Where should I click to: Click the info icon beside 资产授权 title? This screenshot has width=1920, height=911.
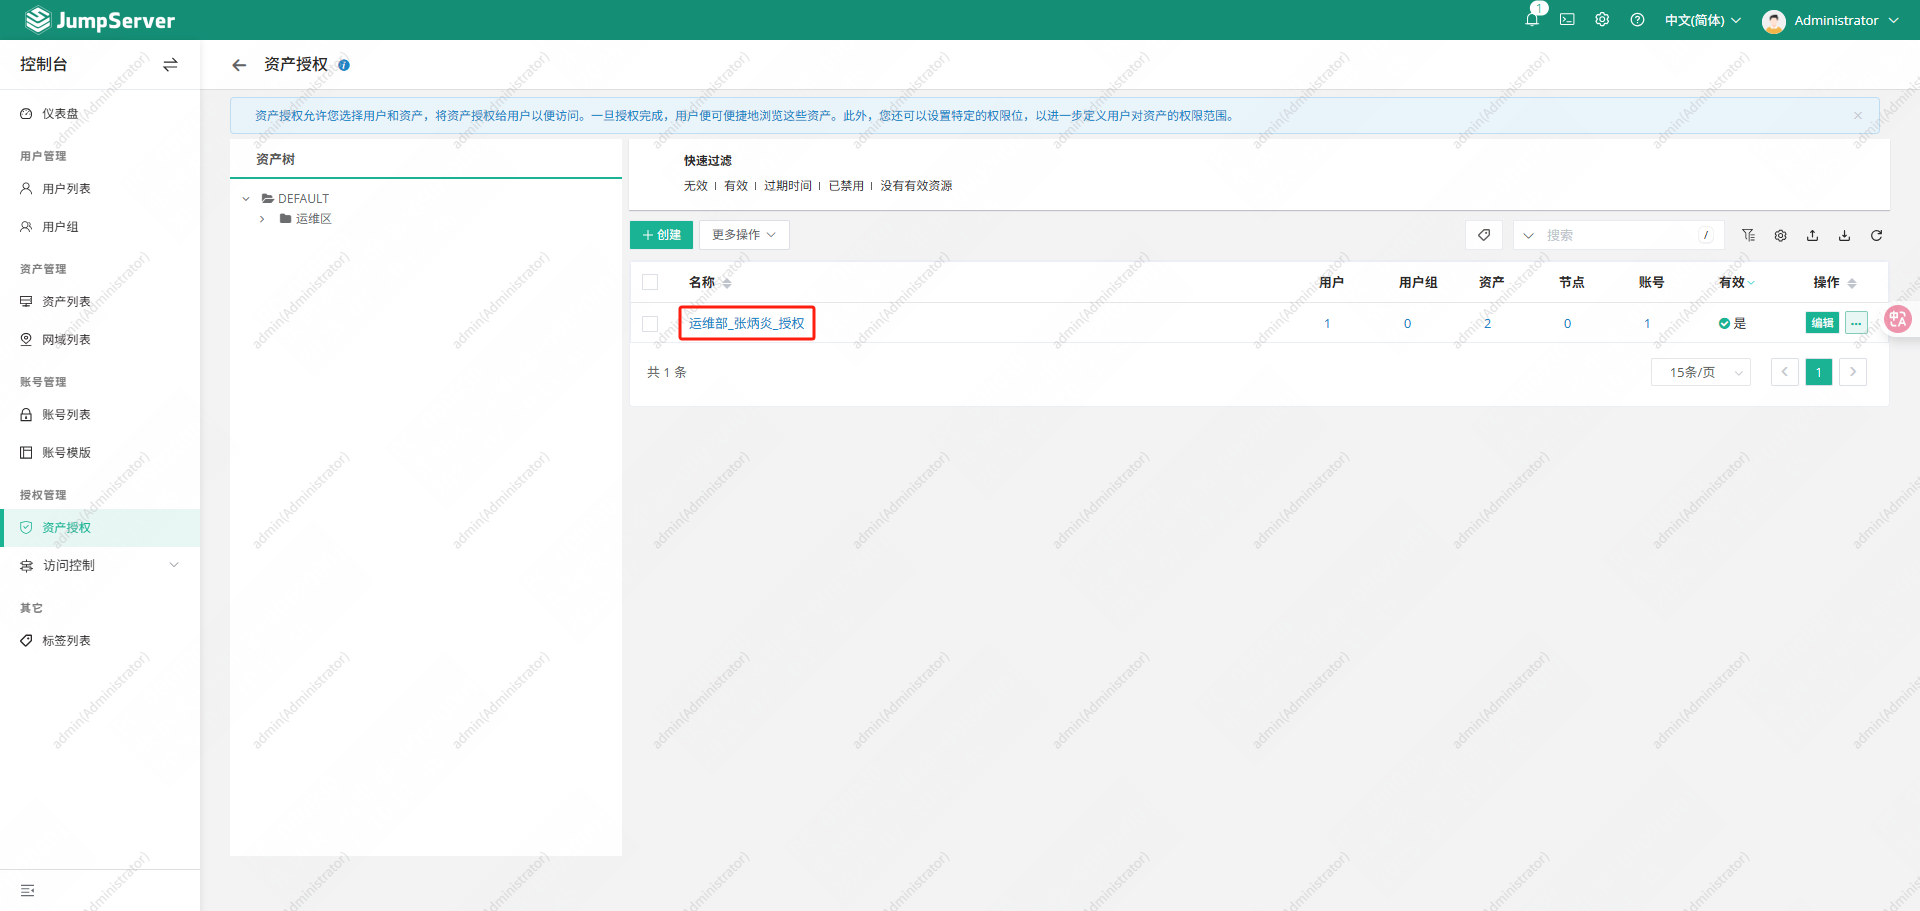point(344,65)
